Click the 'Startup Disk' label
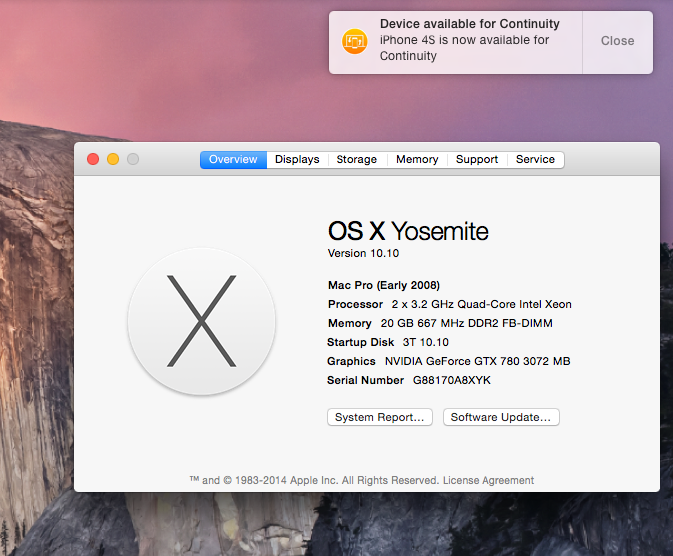This screenshot has width=673, height=556. [361, 342]
